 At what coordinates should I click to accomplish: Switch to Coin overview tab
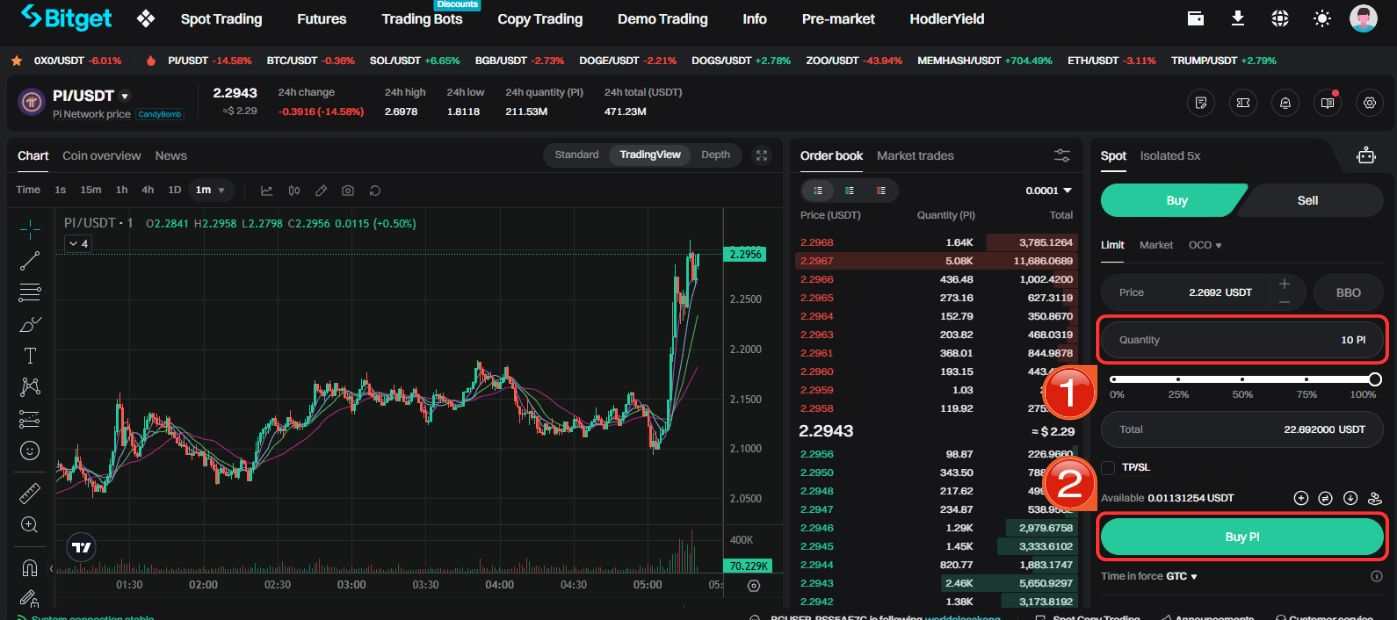(102, 155)
